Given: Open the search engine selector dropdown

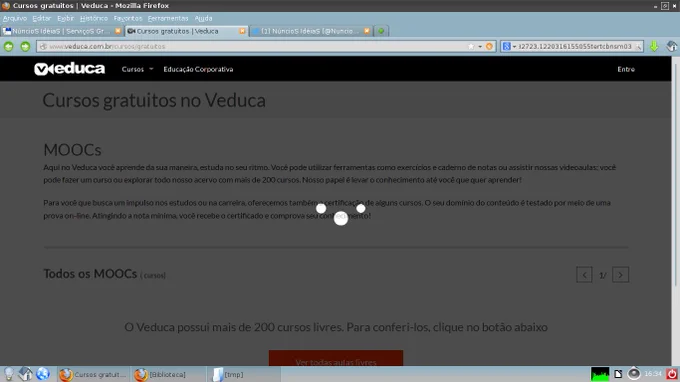Looking at the screenshot, I should coord(509,46).
